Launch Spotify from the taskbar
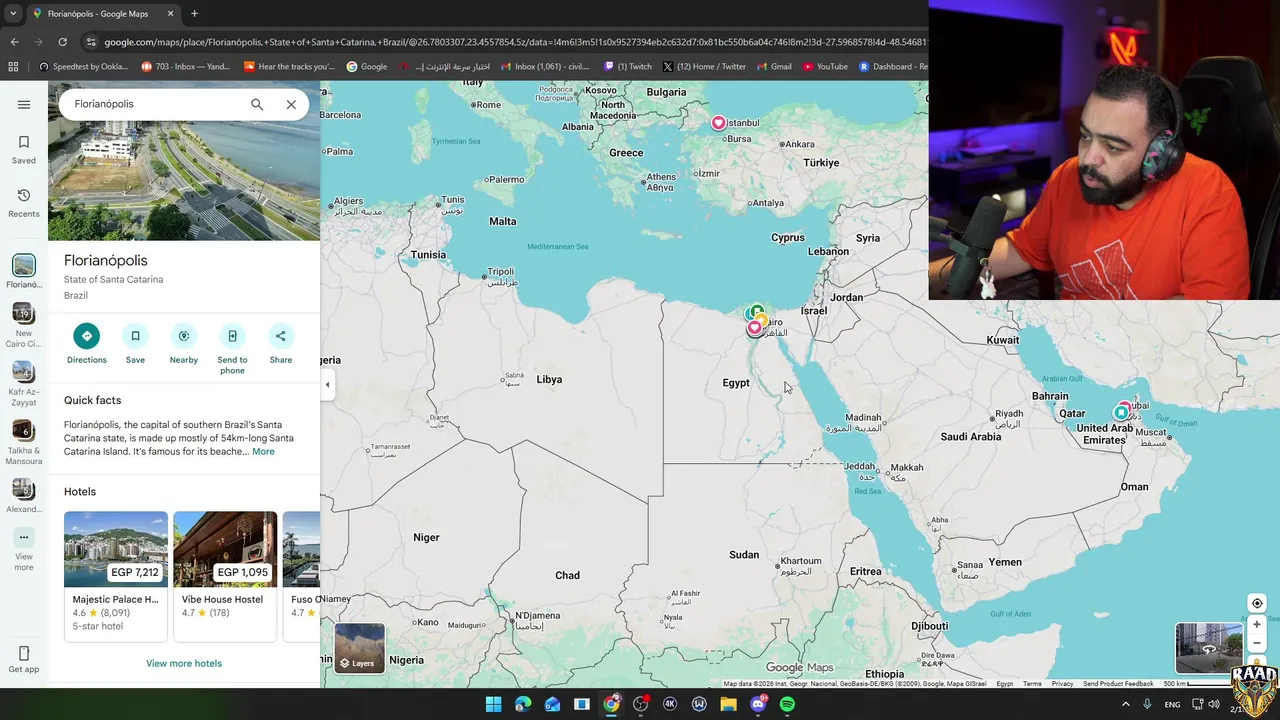The width and height of the screenshot is (1280, 720). click(787, 704)
